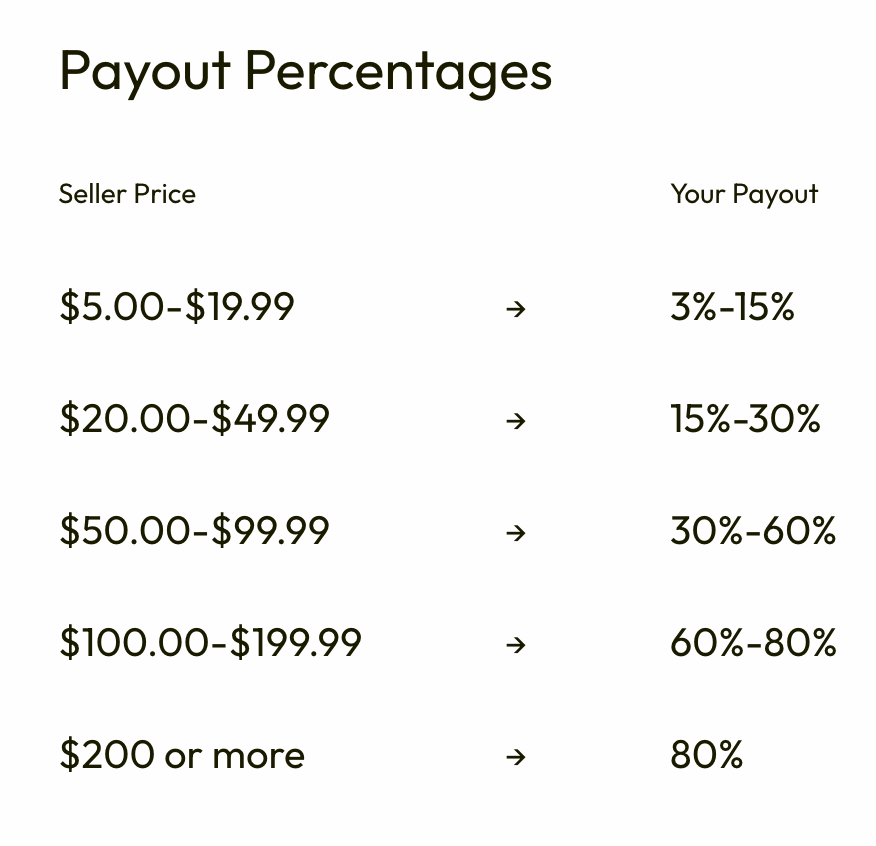Click the arrow after $100.00-$199.99

(516, 645)
